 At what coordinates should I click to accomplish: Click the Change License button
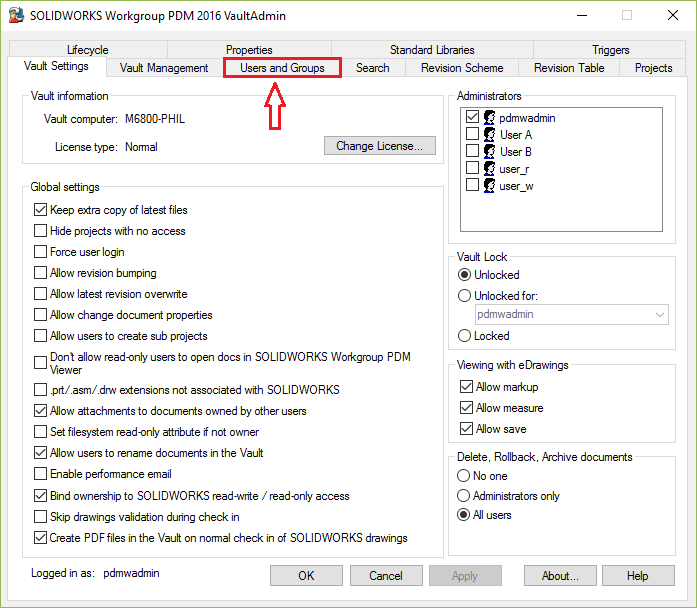coord(380,145)
